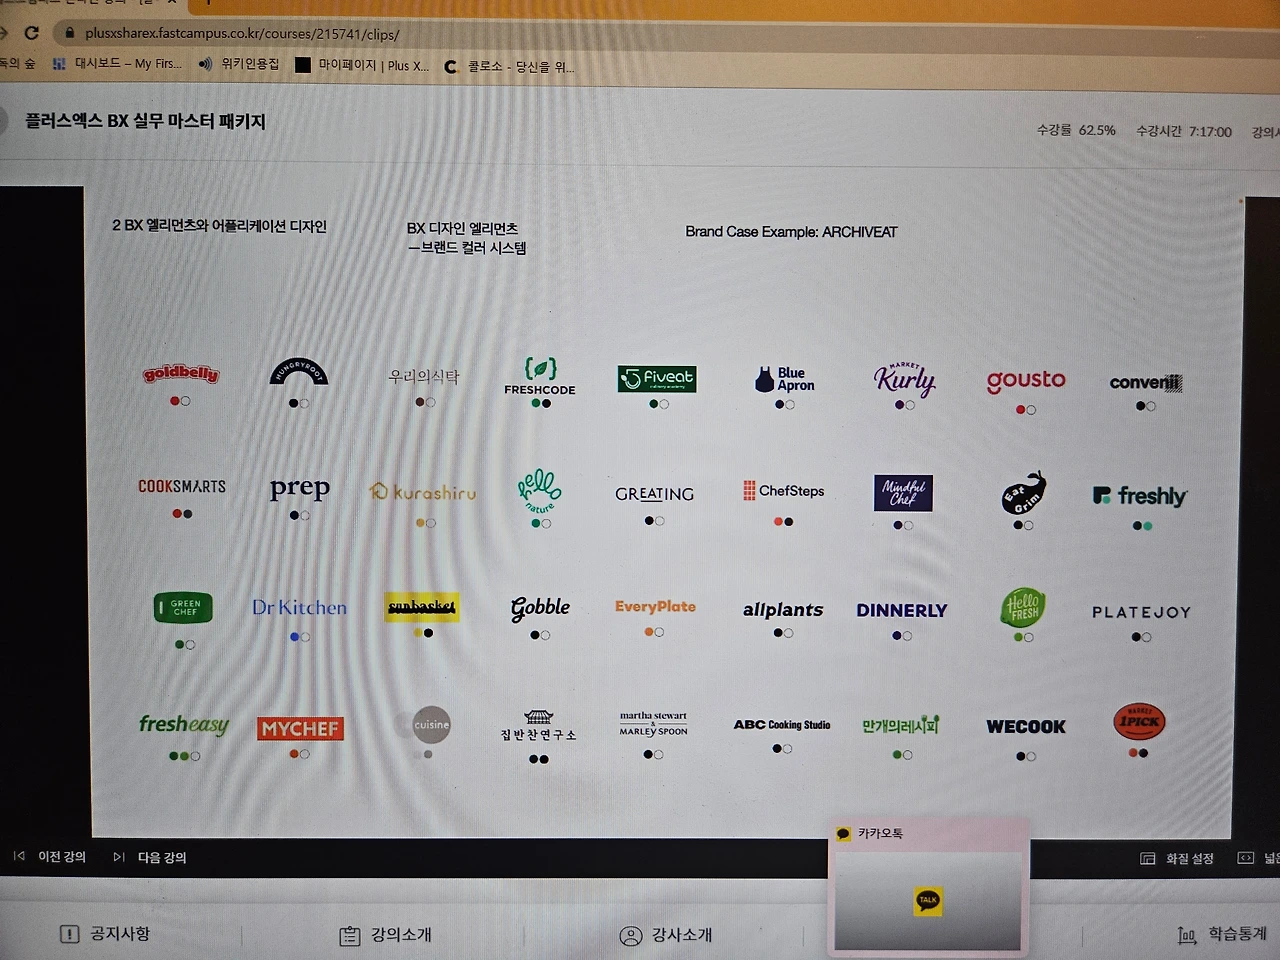Open the 콜로소 bookmark
This screenshot has height=960, width=1280.
click(509, 67)
